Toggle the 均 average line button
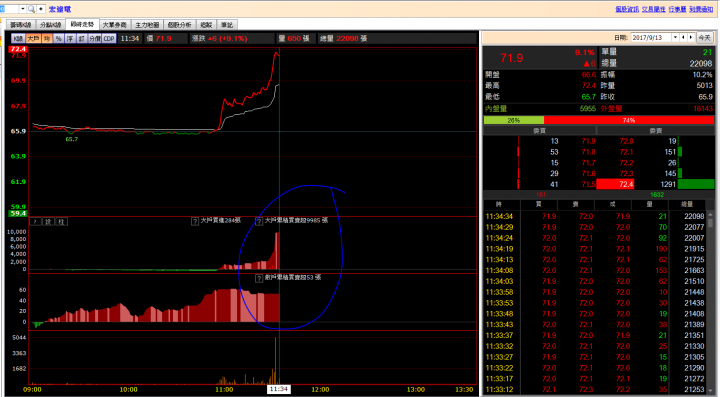The image size is (720, 397). coord(47,39)
